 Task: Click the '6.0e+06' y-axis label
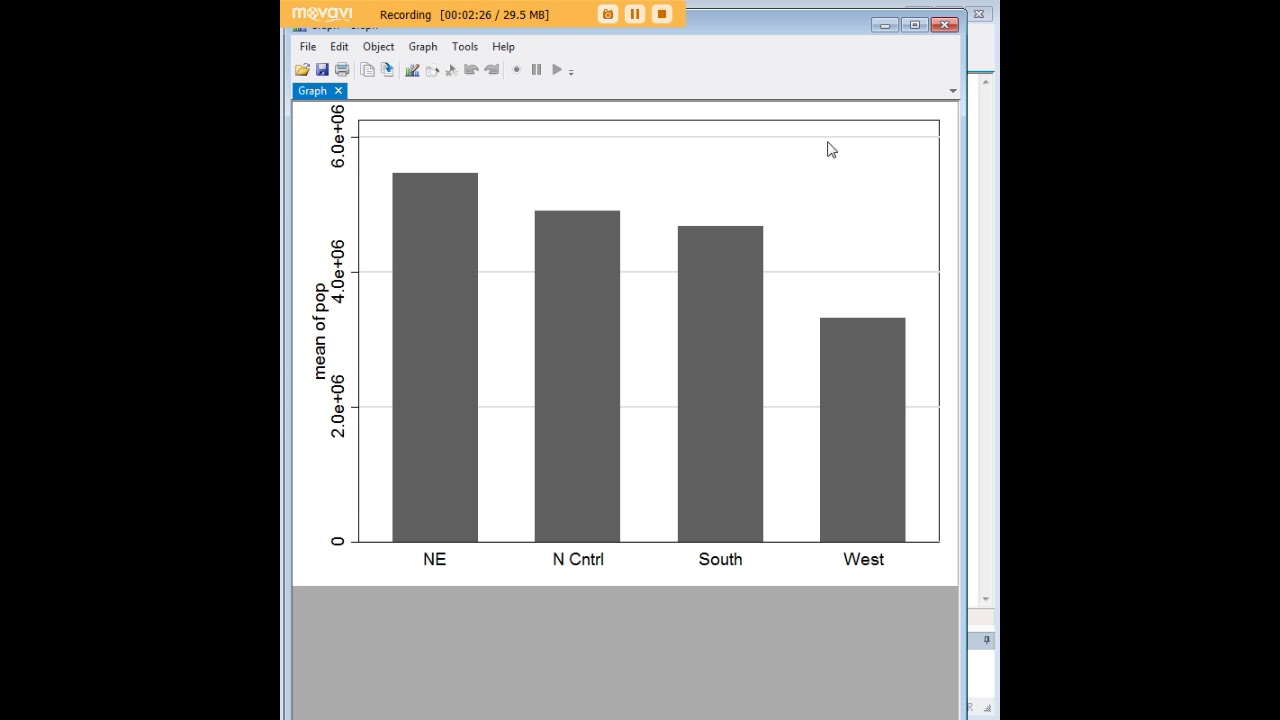pyautogui.click(x=338, y=137)
